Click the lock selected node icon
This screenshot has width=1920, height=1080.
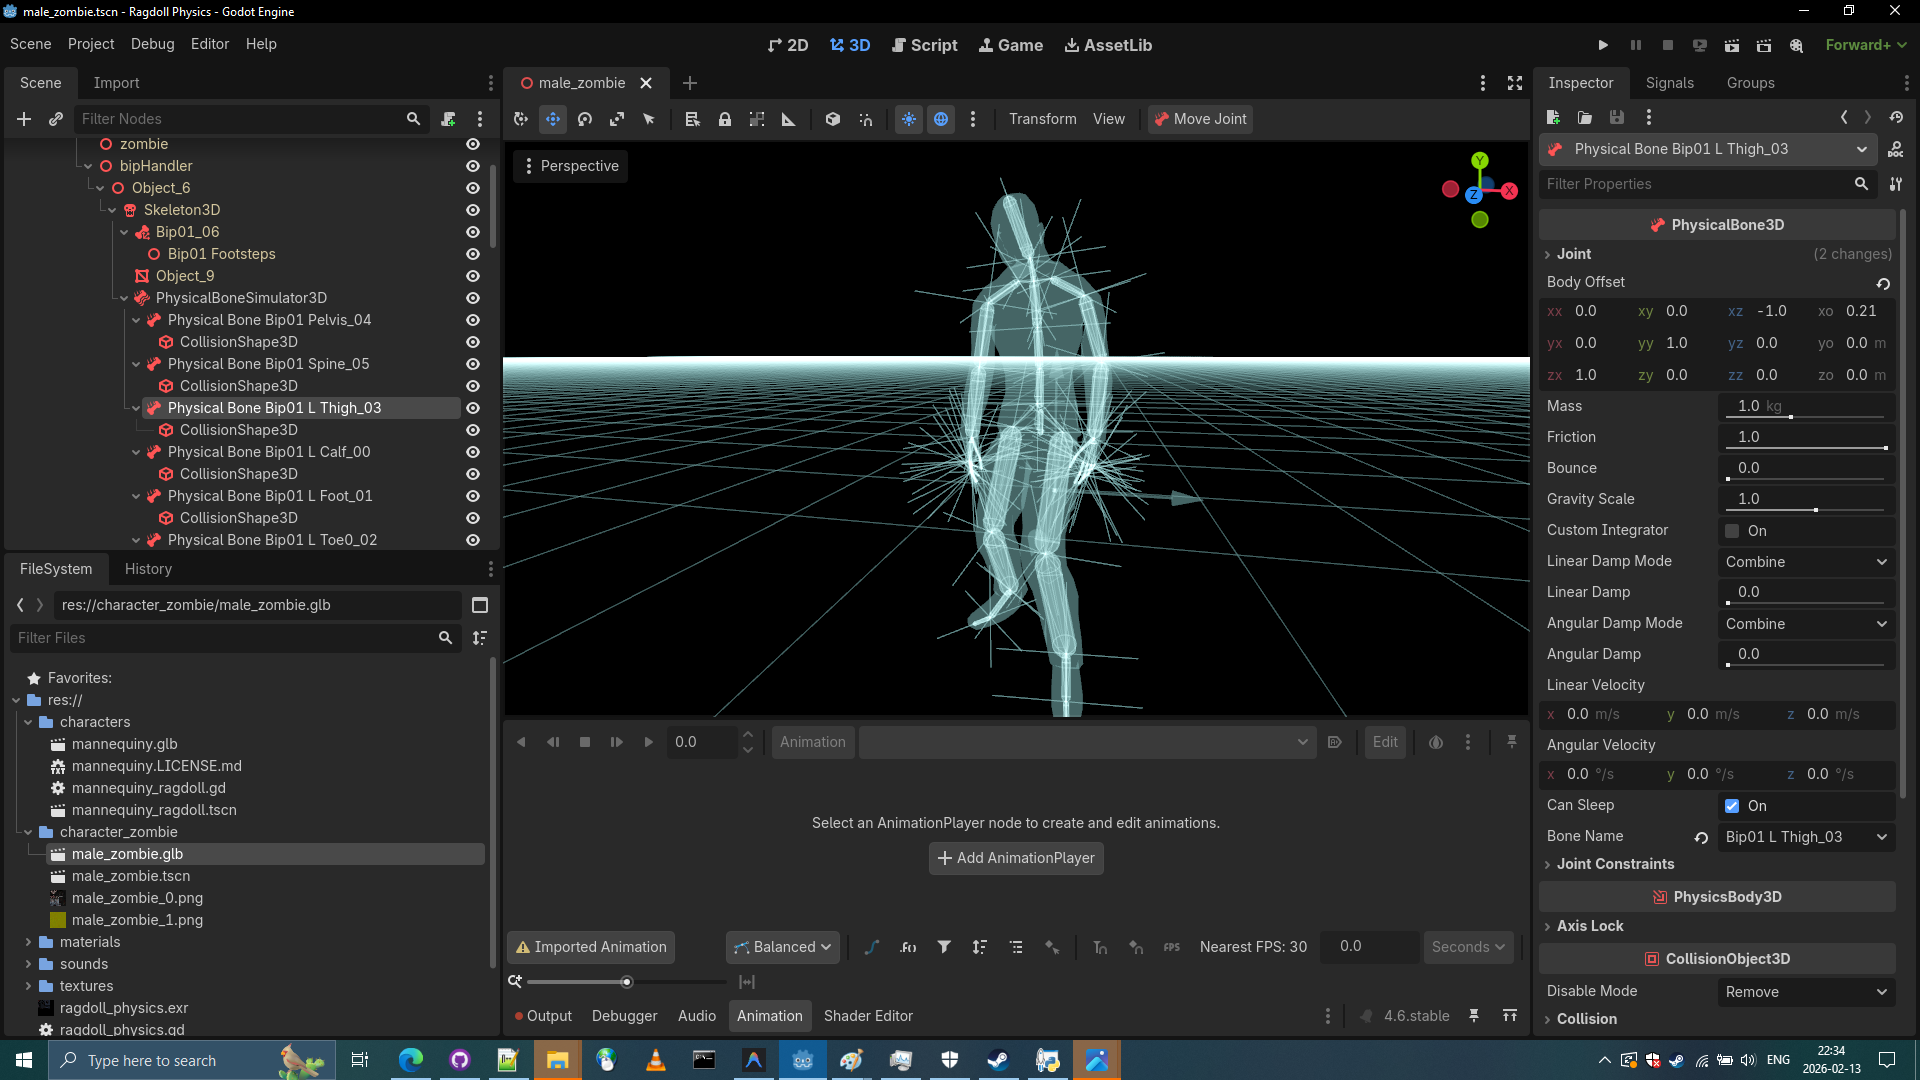(x=725, y=119)
